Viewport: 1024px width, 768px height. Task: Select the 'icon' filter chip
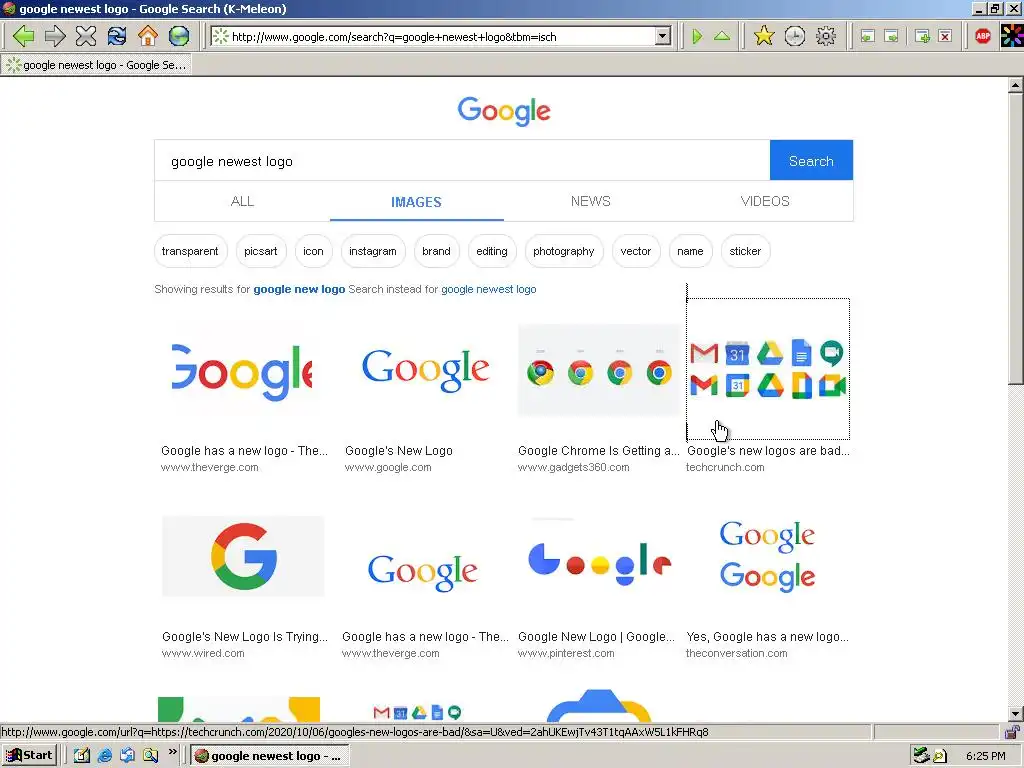point(313,251)
